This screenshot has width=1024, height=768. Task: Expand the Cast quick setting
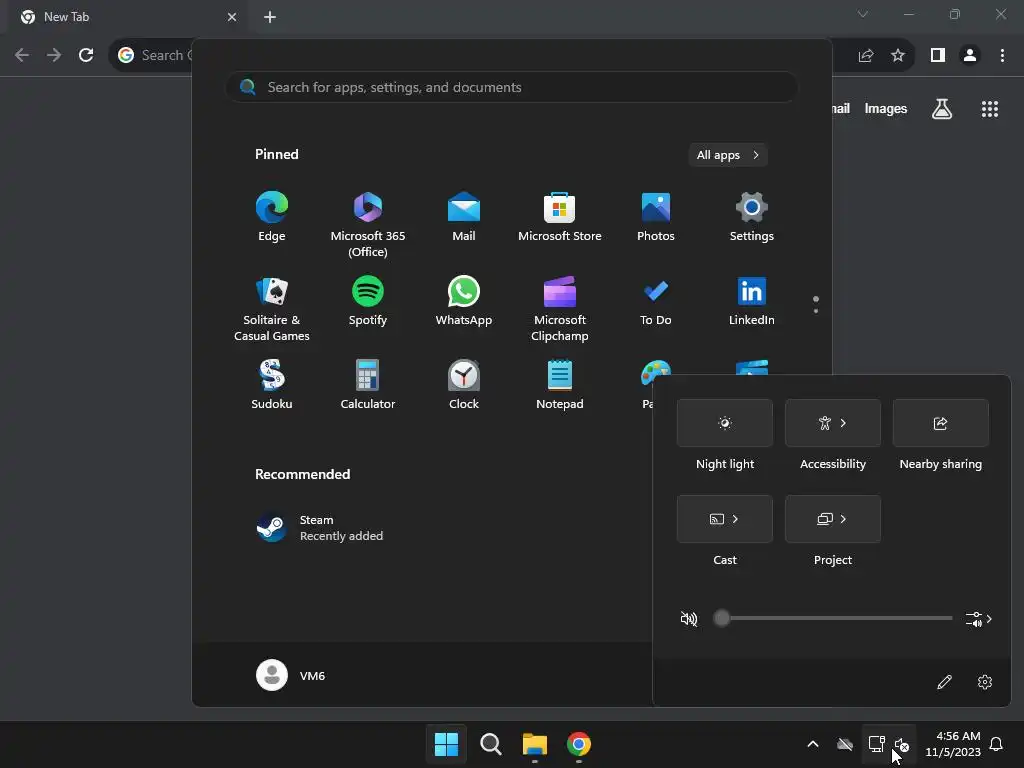tap(725, 519)
